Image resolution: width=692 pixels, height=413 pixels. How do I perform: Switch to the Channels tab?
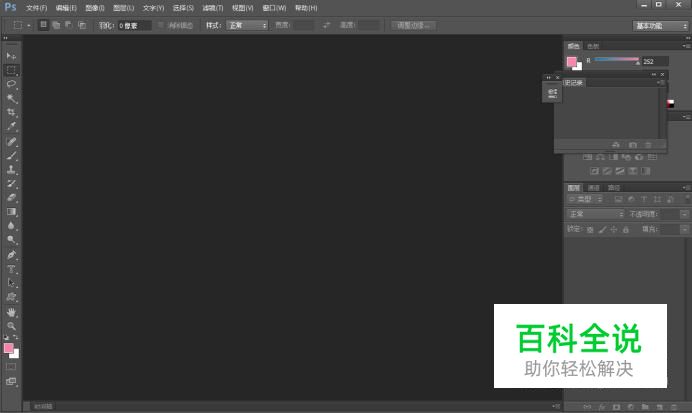[594, 188]
